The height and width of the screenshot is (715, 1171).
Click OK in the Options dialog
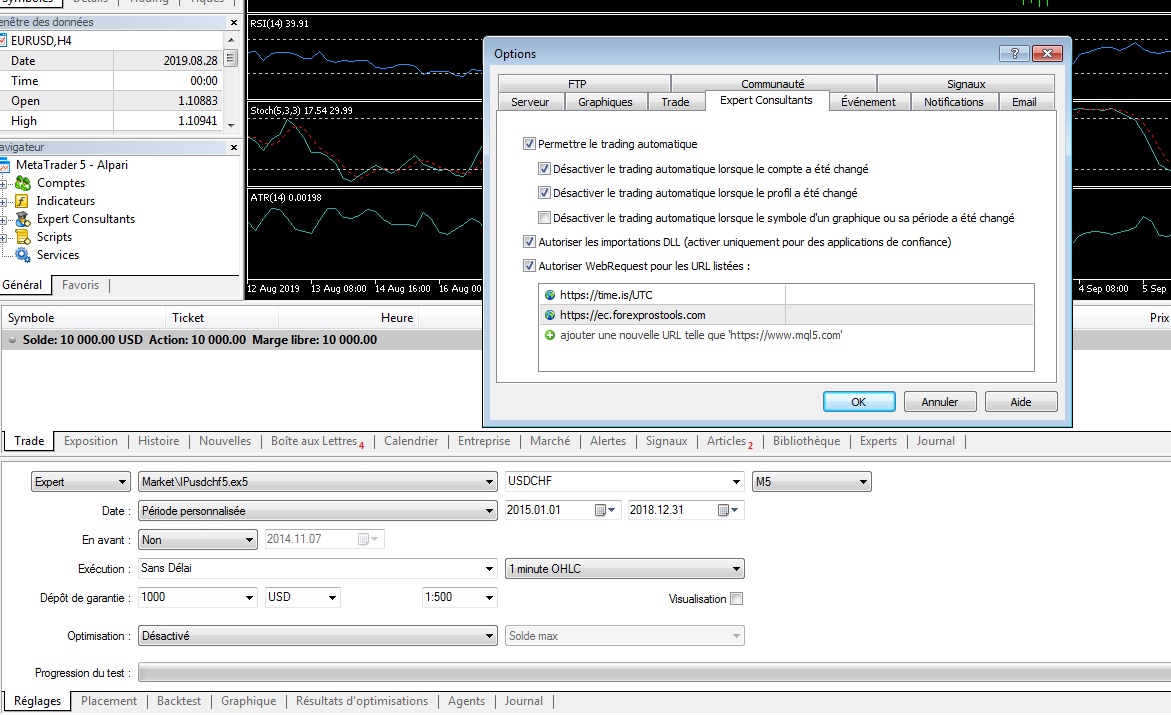coord(859,402)
